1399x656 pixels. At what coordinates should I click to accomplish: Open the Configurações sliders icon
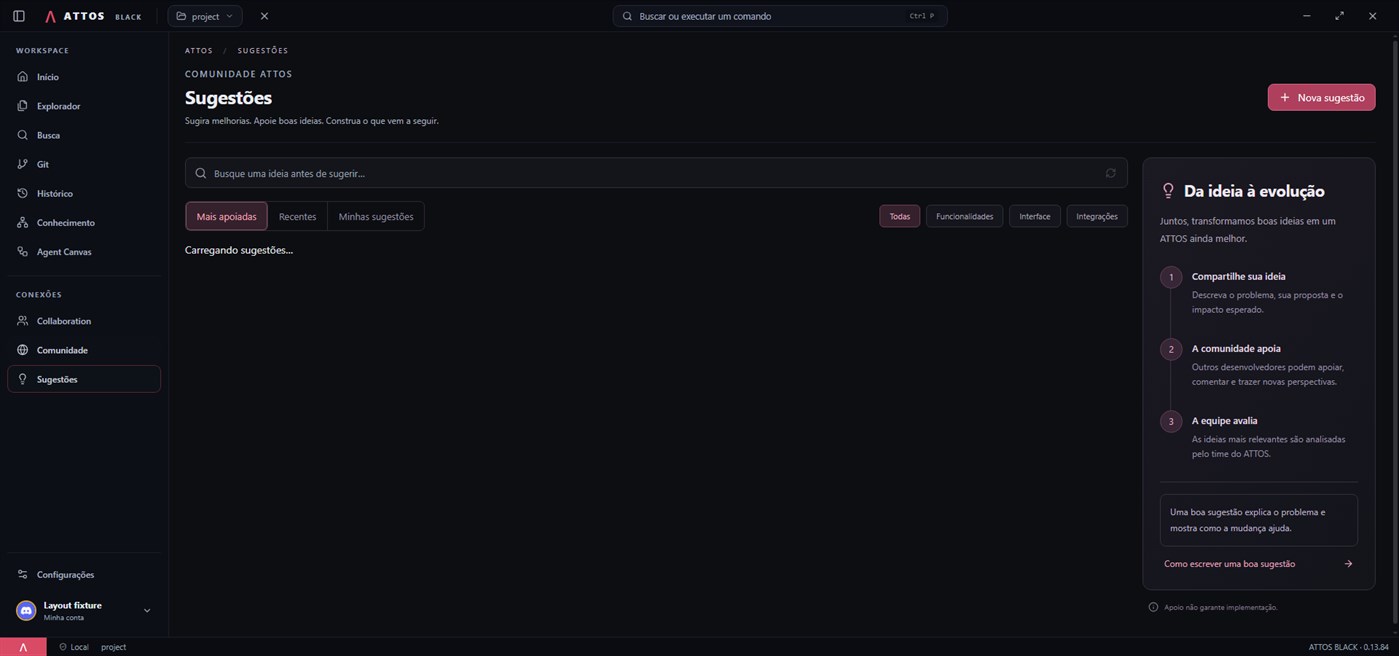tap(23, 575)
